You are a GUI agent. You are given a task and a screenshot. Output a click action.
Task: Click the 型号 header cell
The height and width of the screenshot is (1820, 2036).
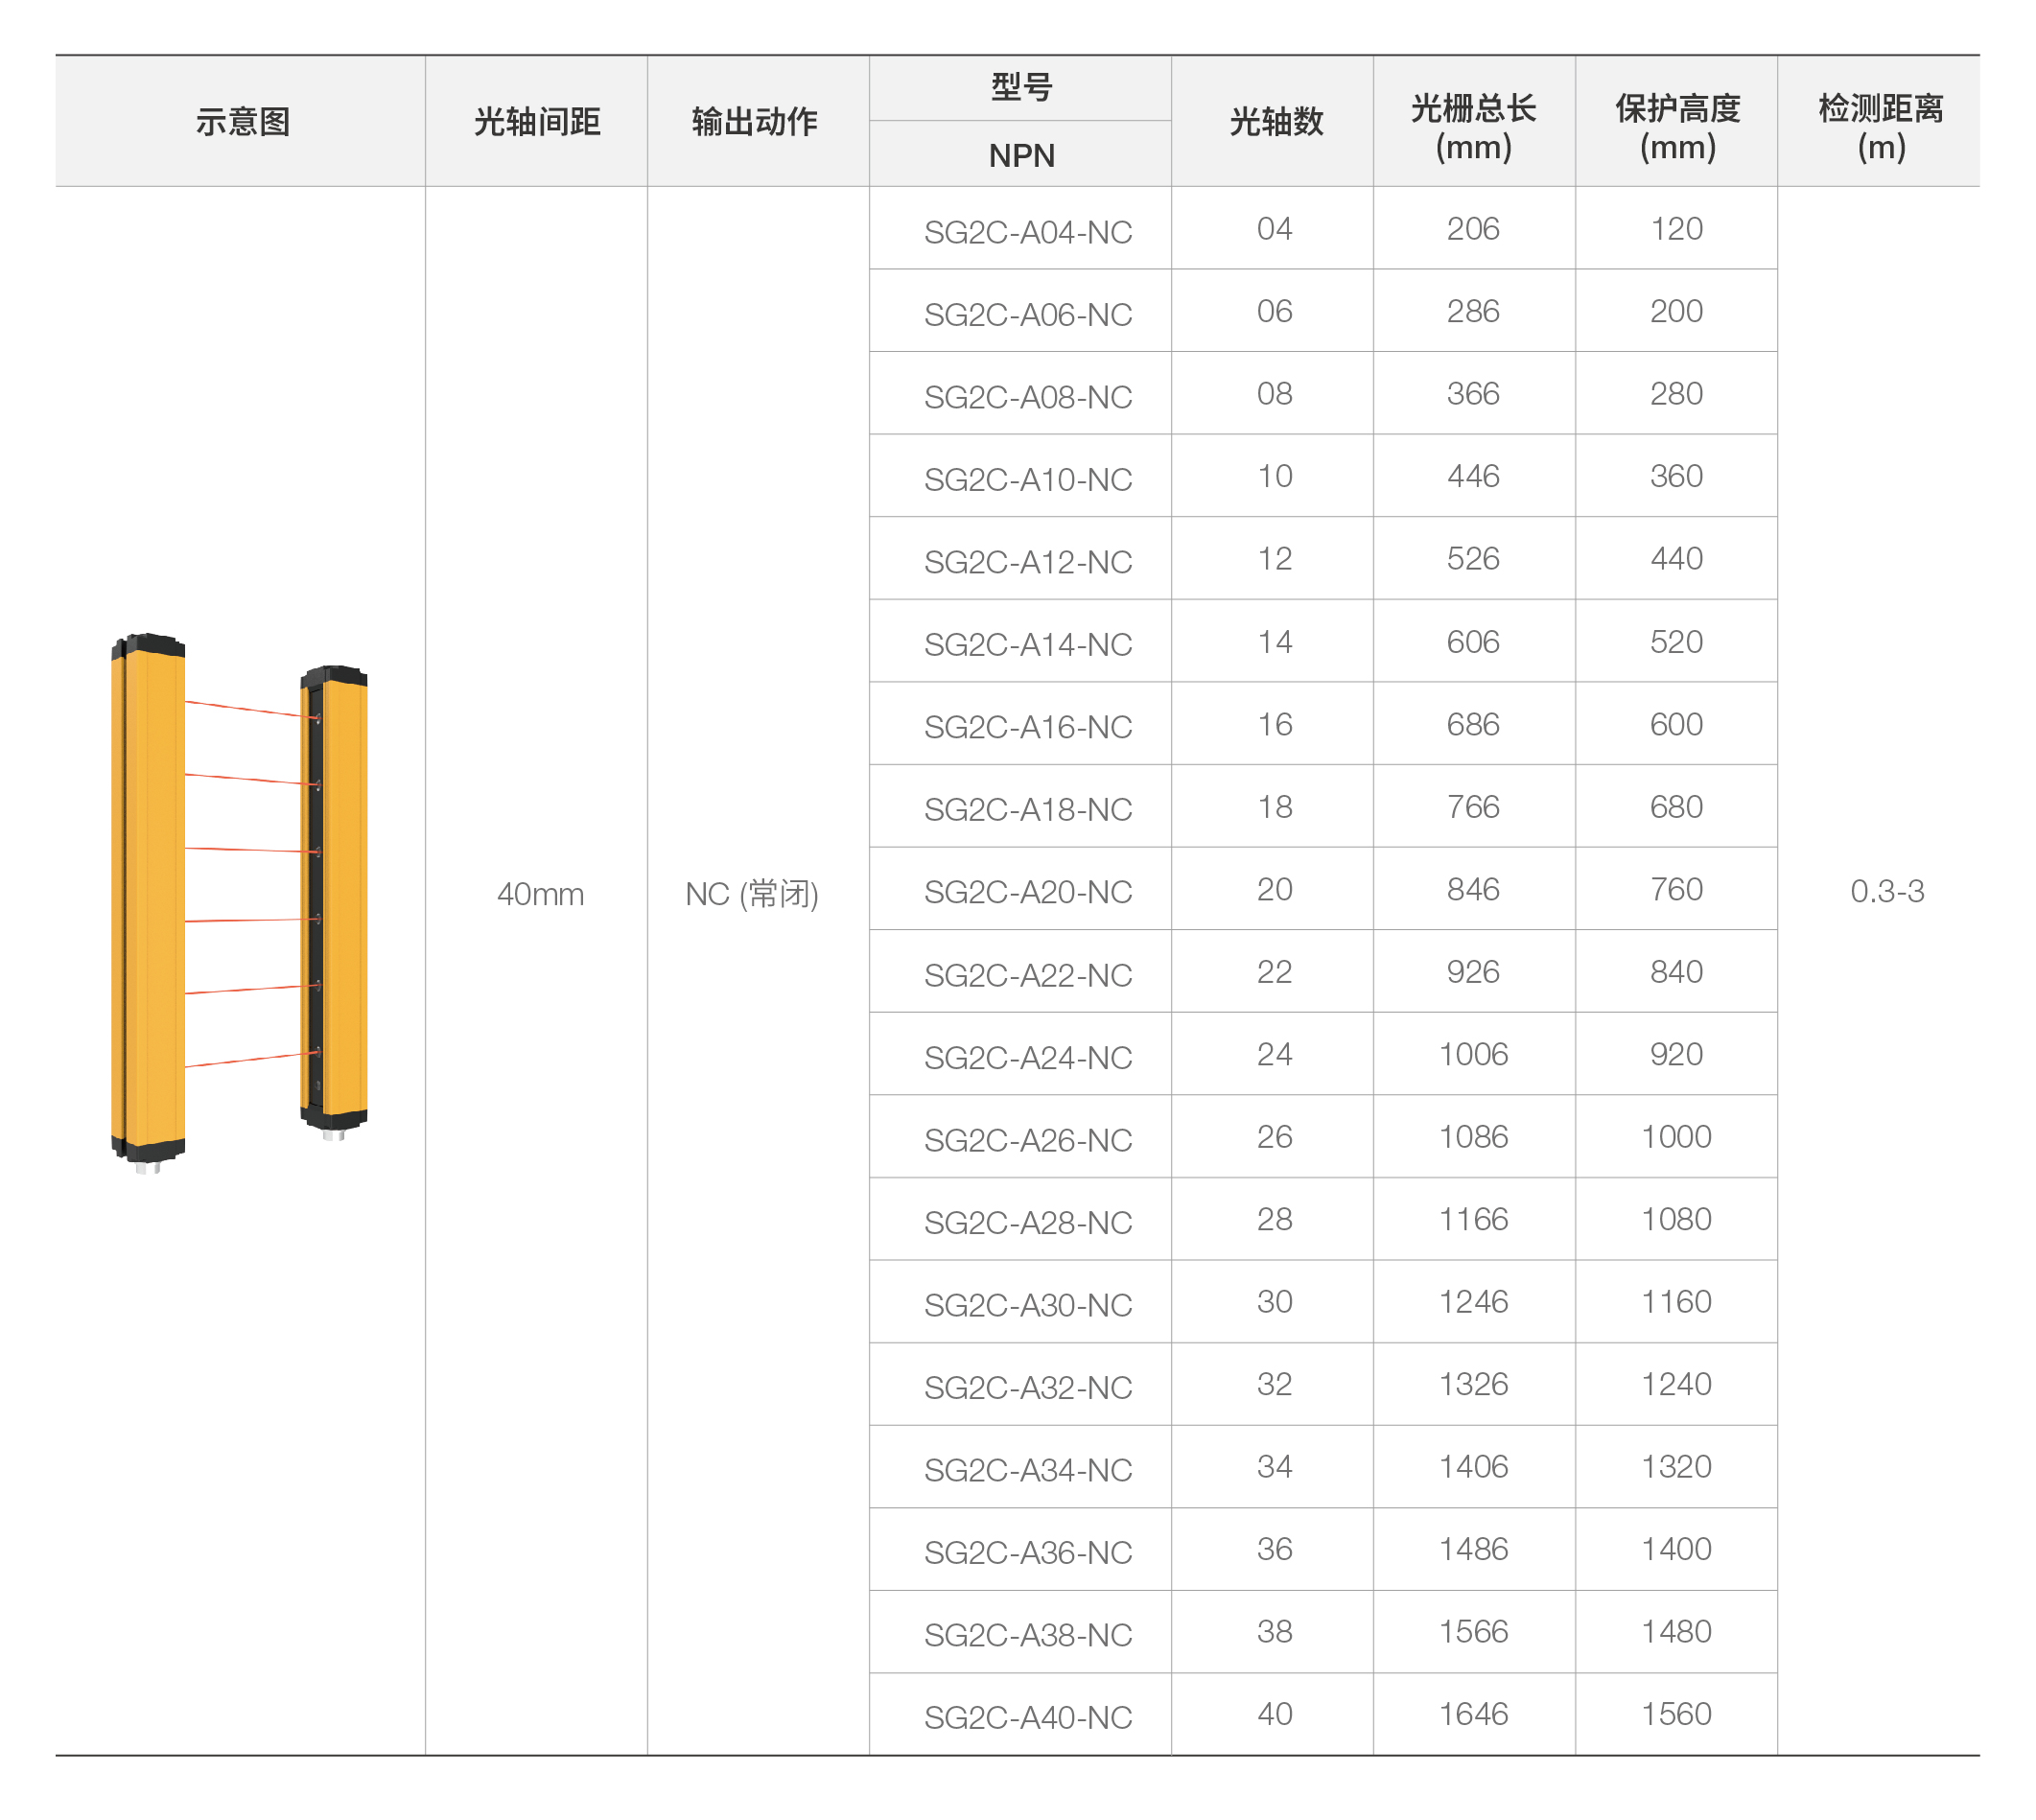tap(1021, 88)
